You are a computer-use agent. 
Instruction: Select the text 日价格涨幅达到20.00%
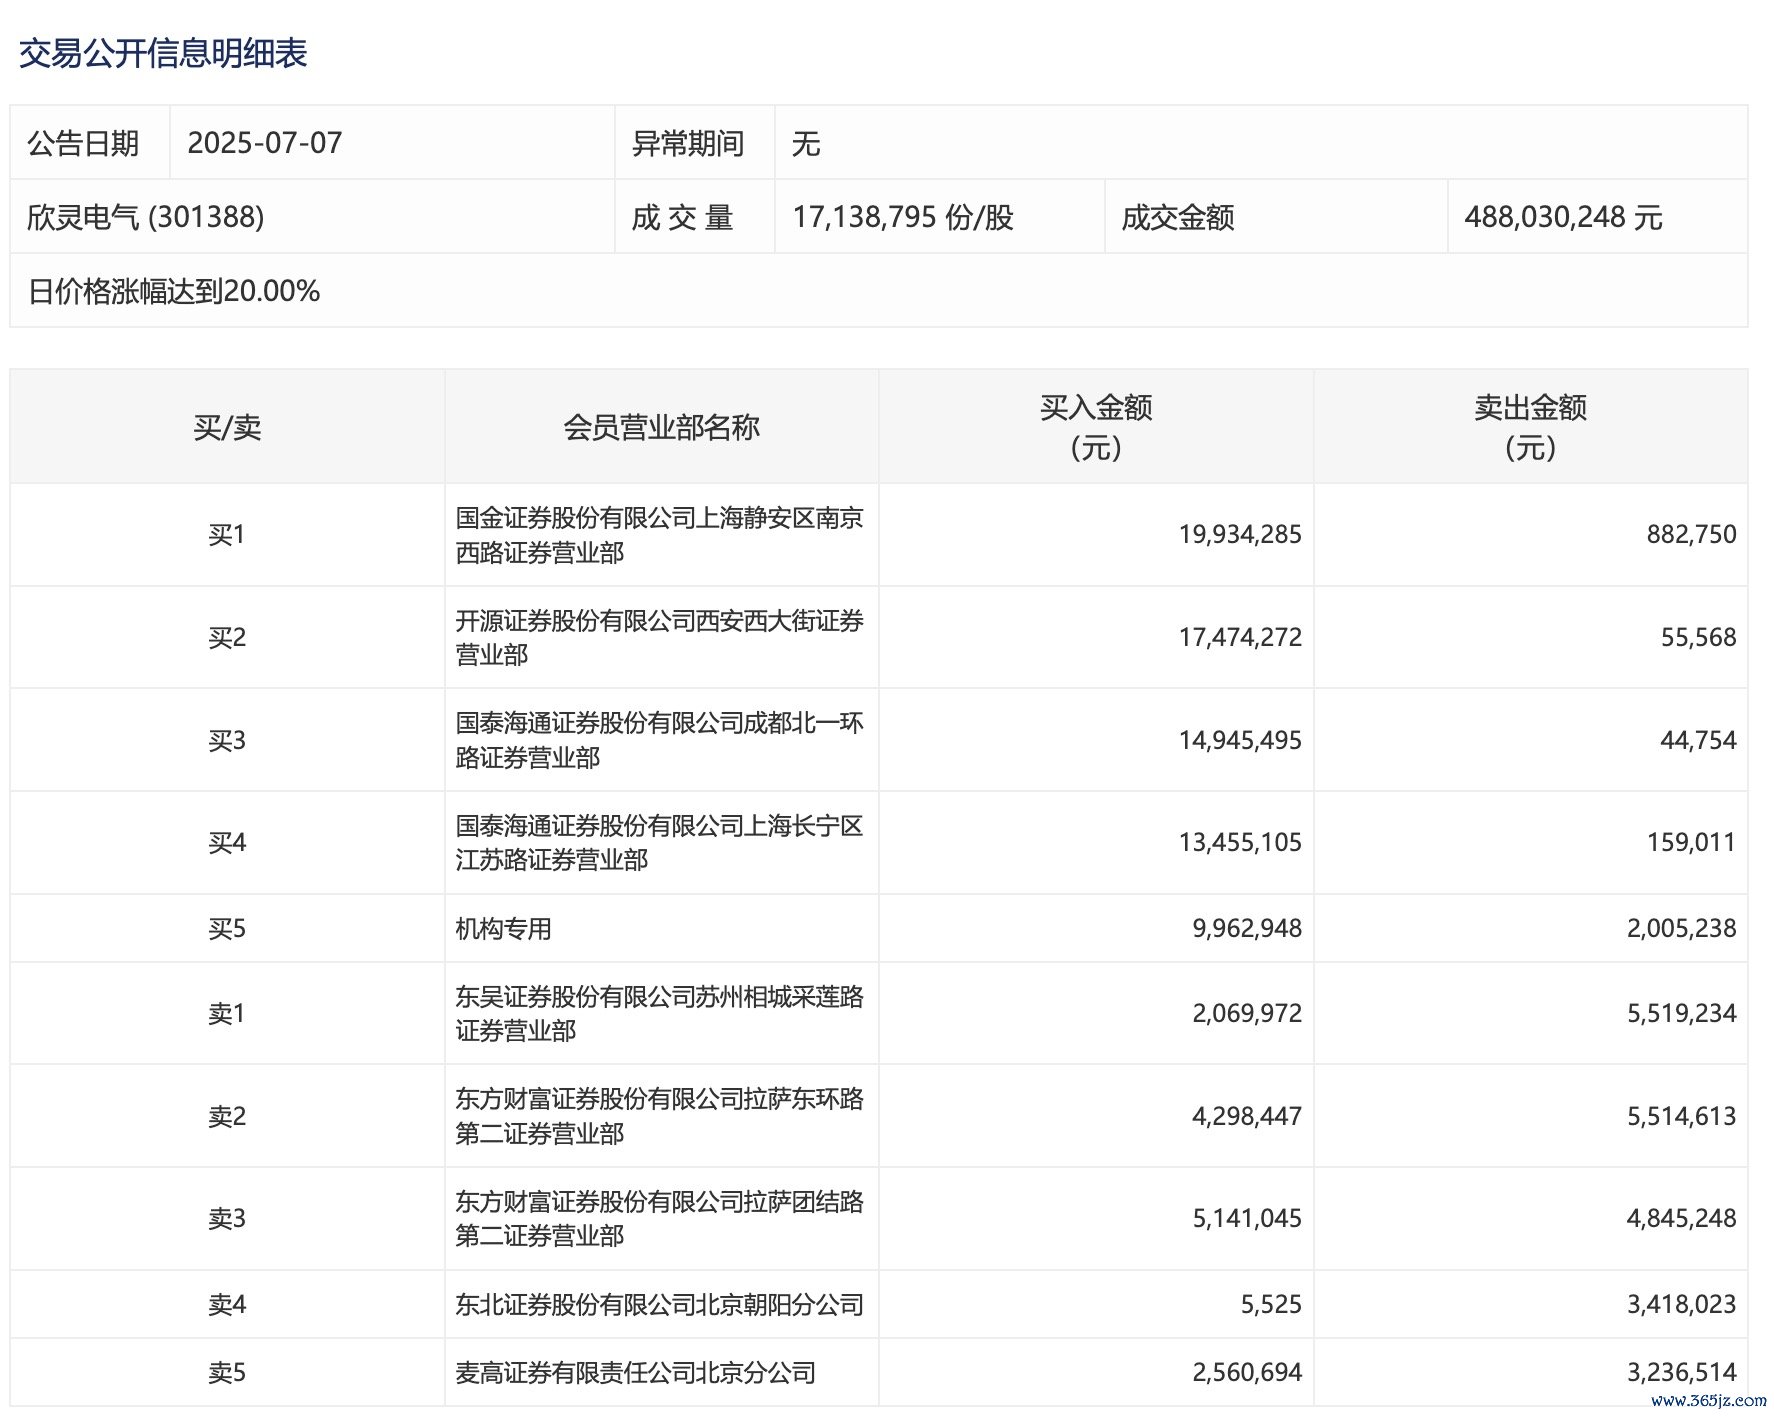(x=173, y=291)
